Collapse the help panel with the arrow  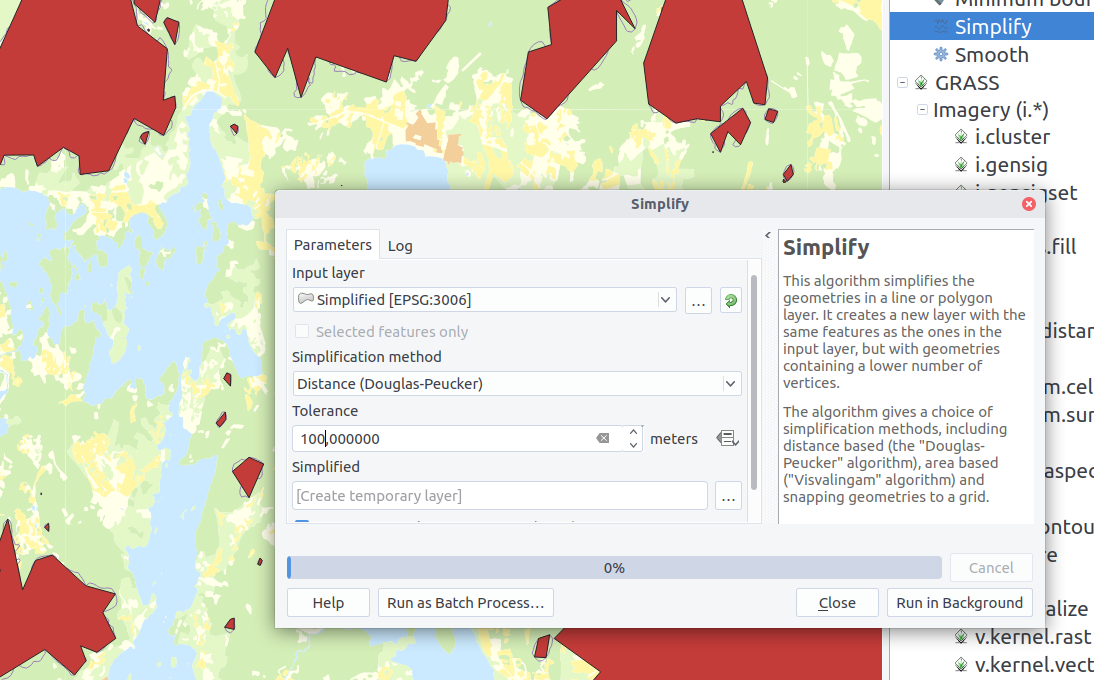(768, 236)
